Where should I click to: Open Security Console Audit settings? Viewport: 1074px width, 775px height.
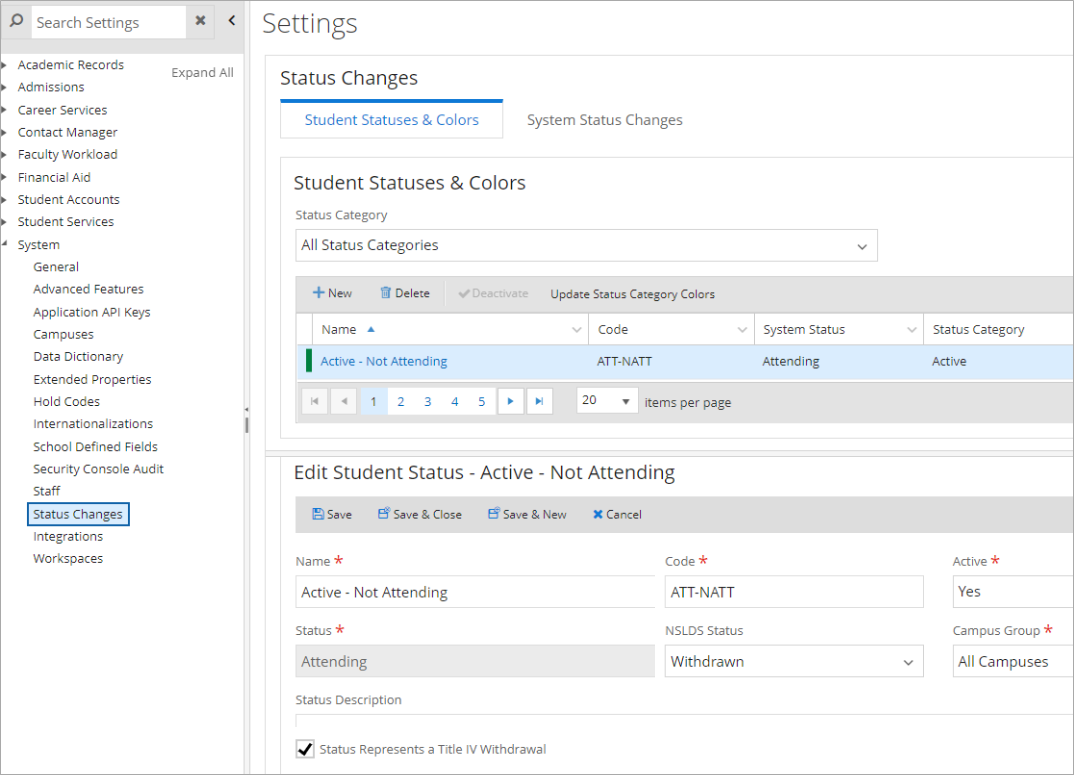pyautogui.click(x=98, y=469)
